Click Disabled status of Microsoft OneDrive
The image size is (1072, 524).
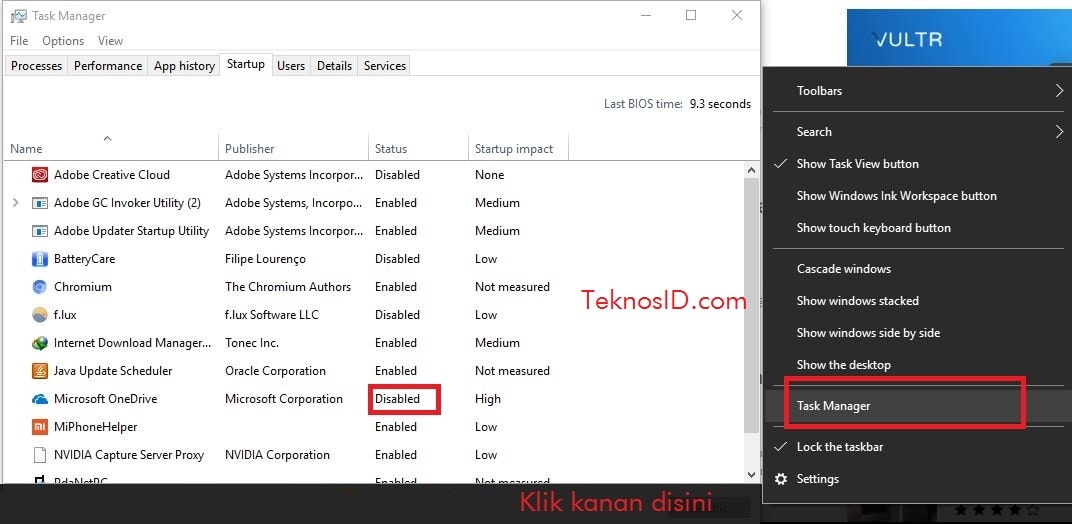pyautogui.click(x=397, y=399)
